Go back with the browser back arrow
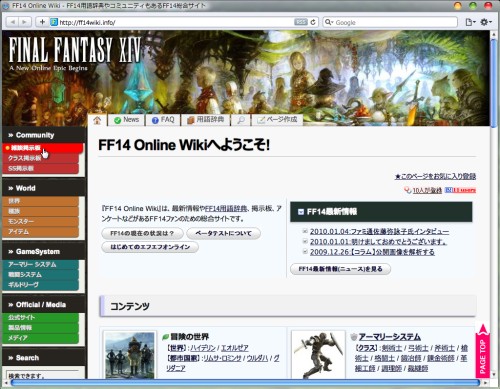Viewport: 500px width, 389px height. click(x=13, y=22)
